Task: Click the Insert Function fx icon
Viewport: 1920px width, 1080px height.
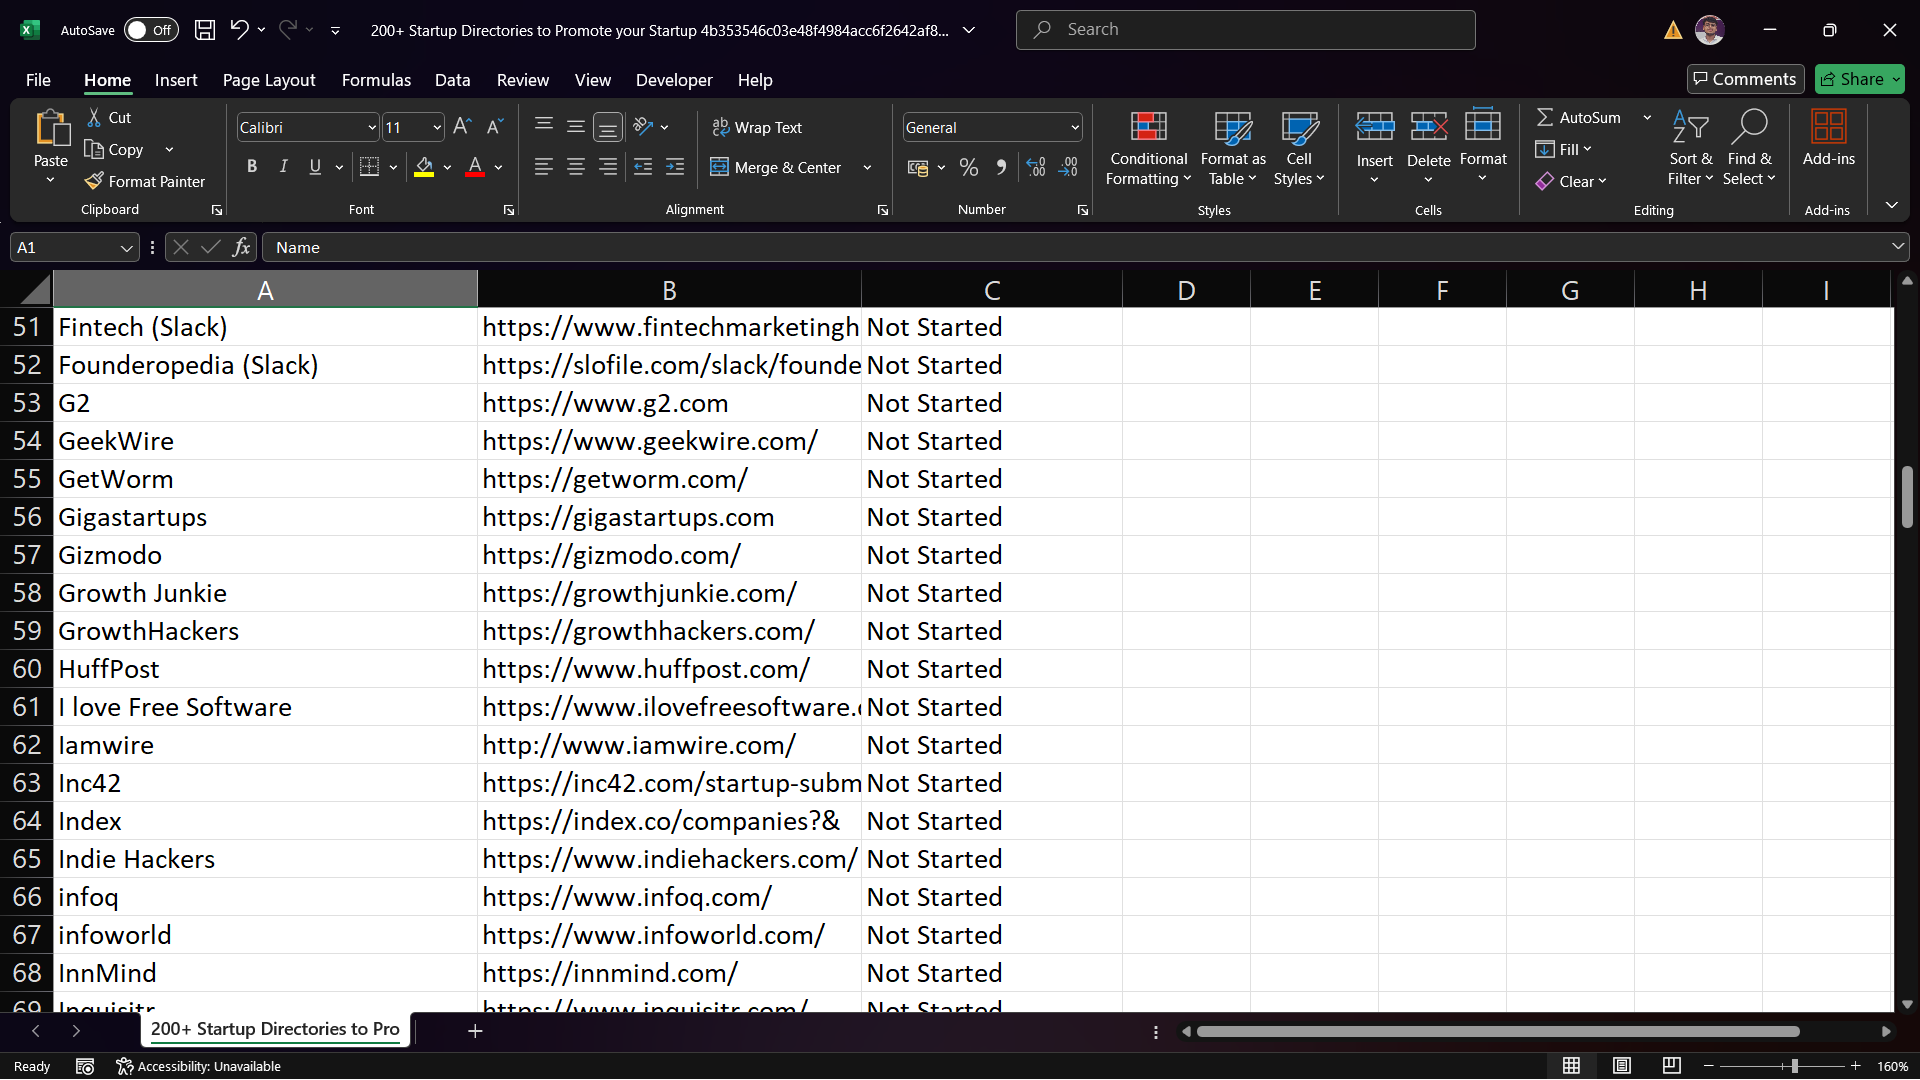Action: coord(241,247)
